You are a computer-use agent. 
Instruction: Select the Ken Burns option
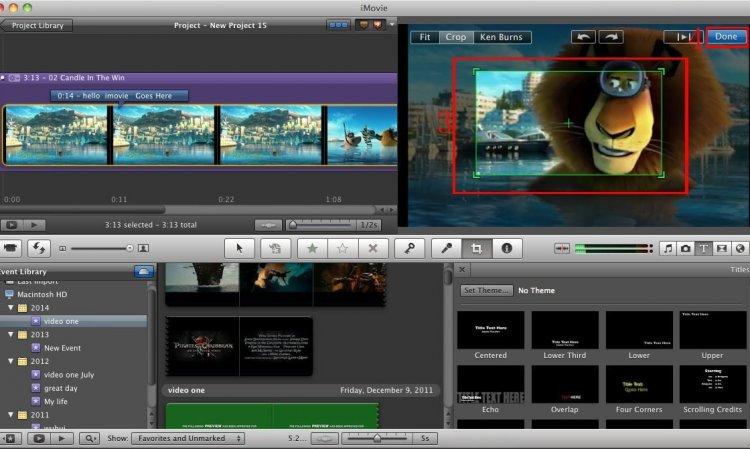[502, 37]
